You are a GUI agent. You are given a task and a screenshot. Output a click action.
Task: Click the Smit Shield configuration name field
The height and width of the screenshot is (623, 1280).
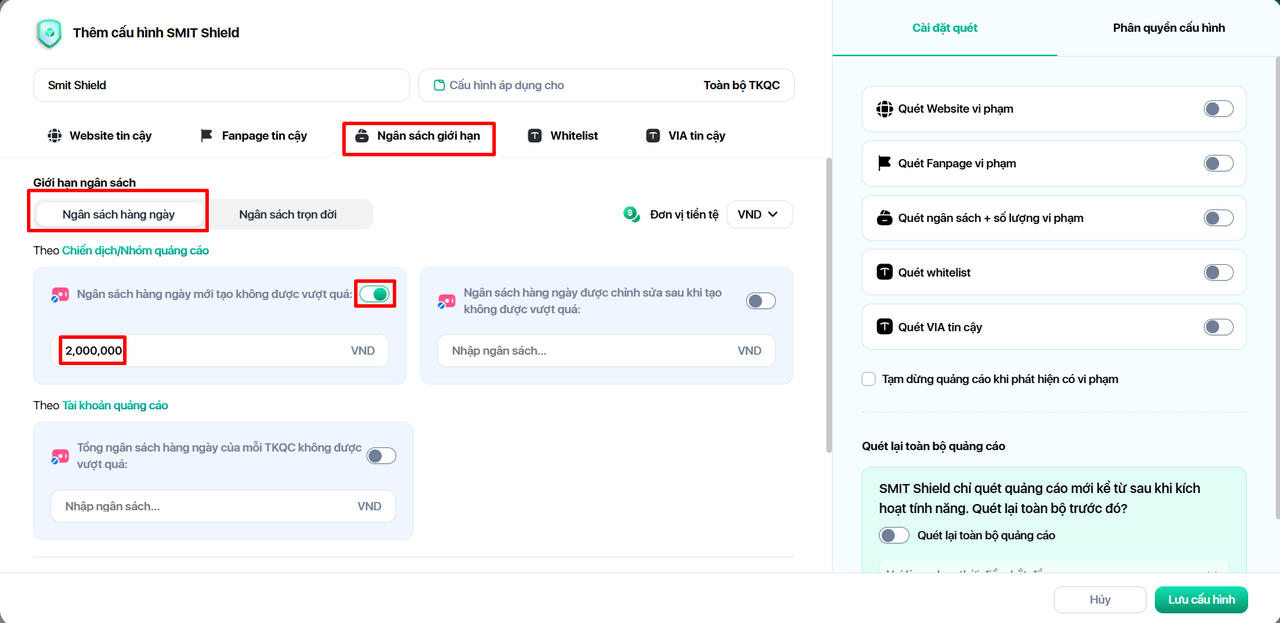[221, 86]
